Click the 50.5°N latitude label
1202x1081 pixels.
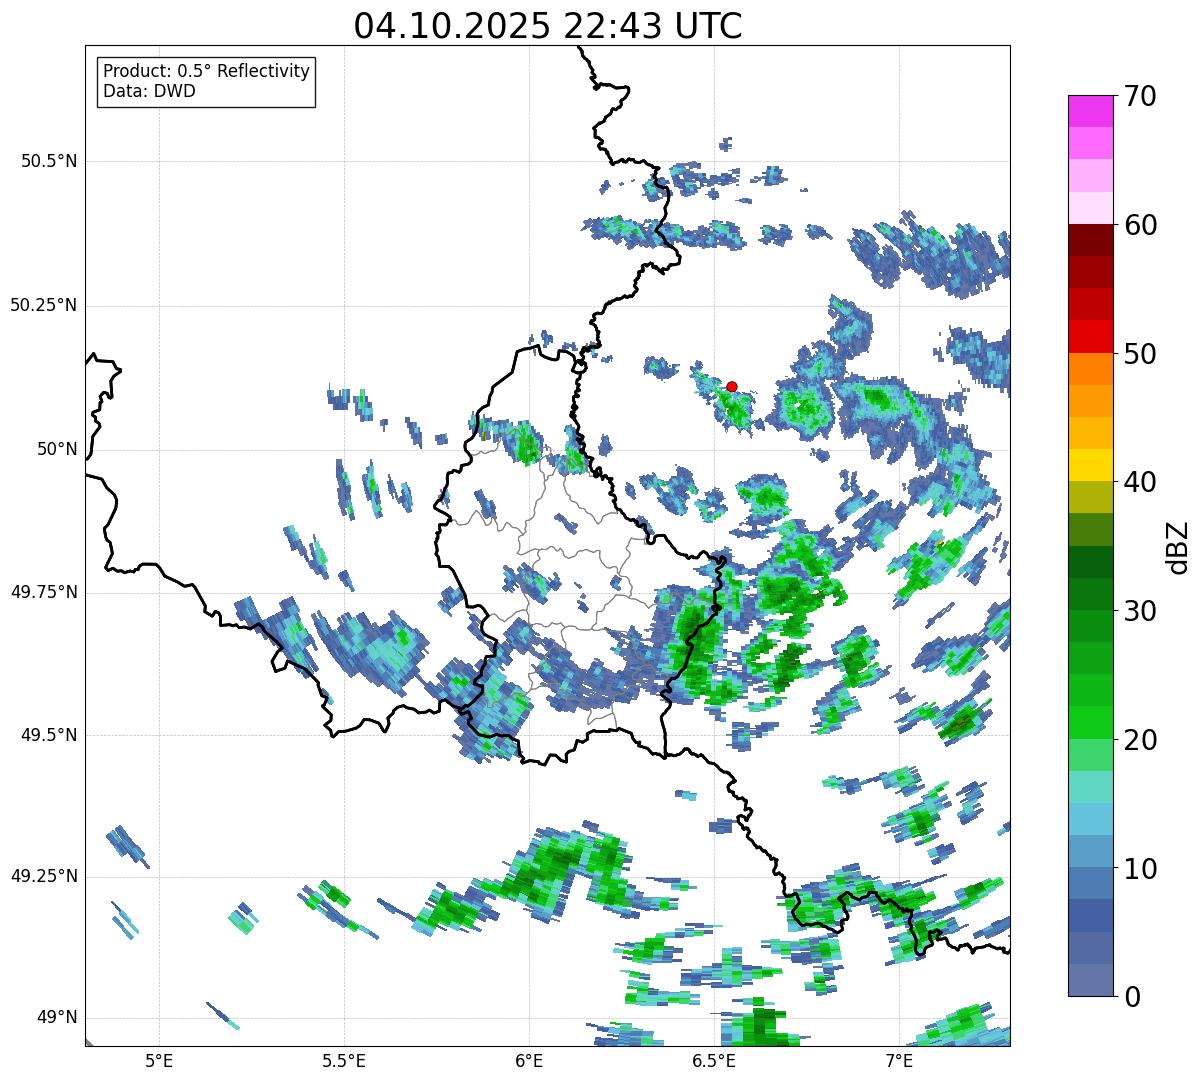tap(49, 161)
